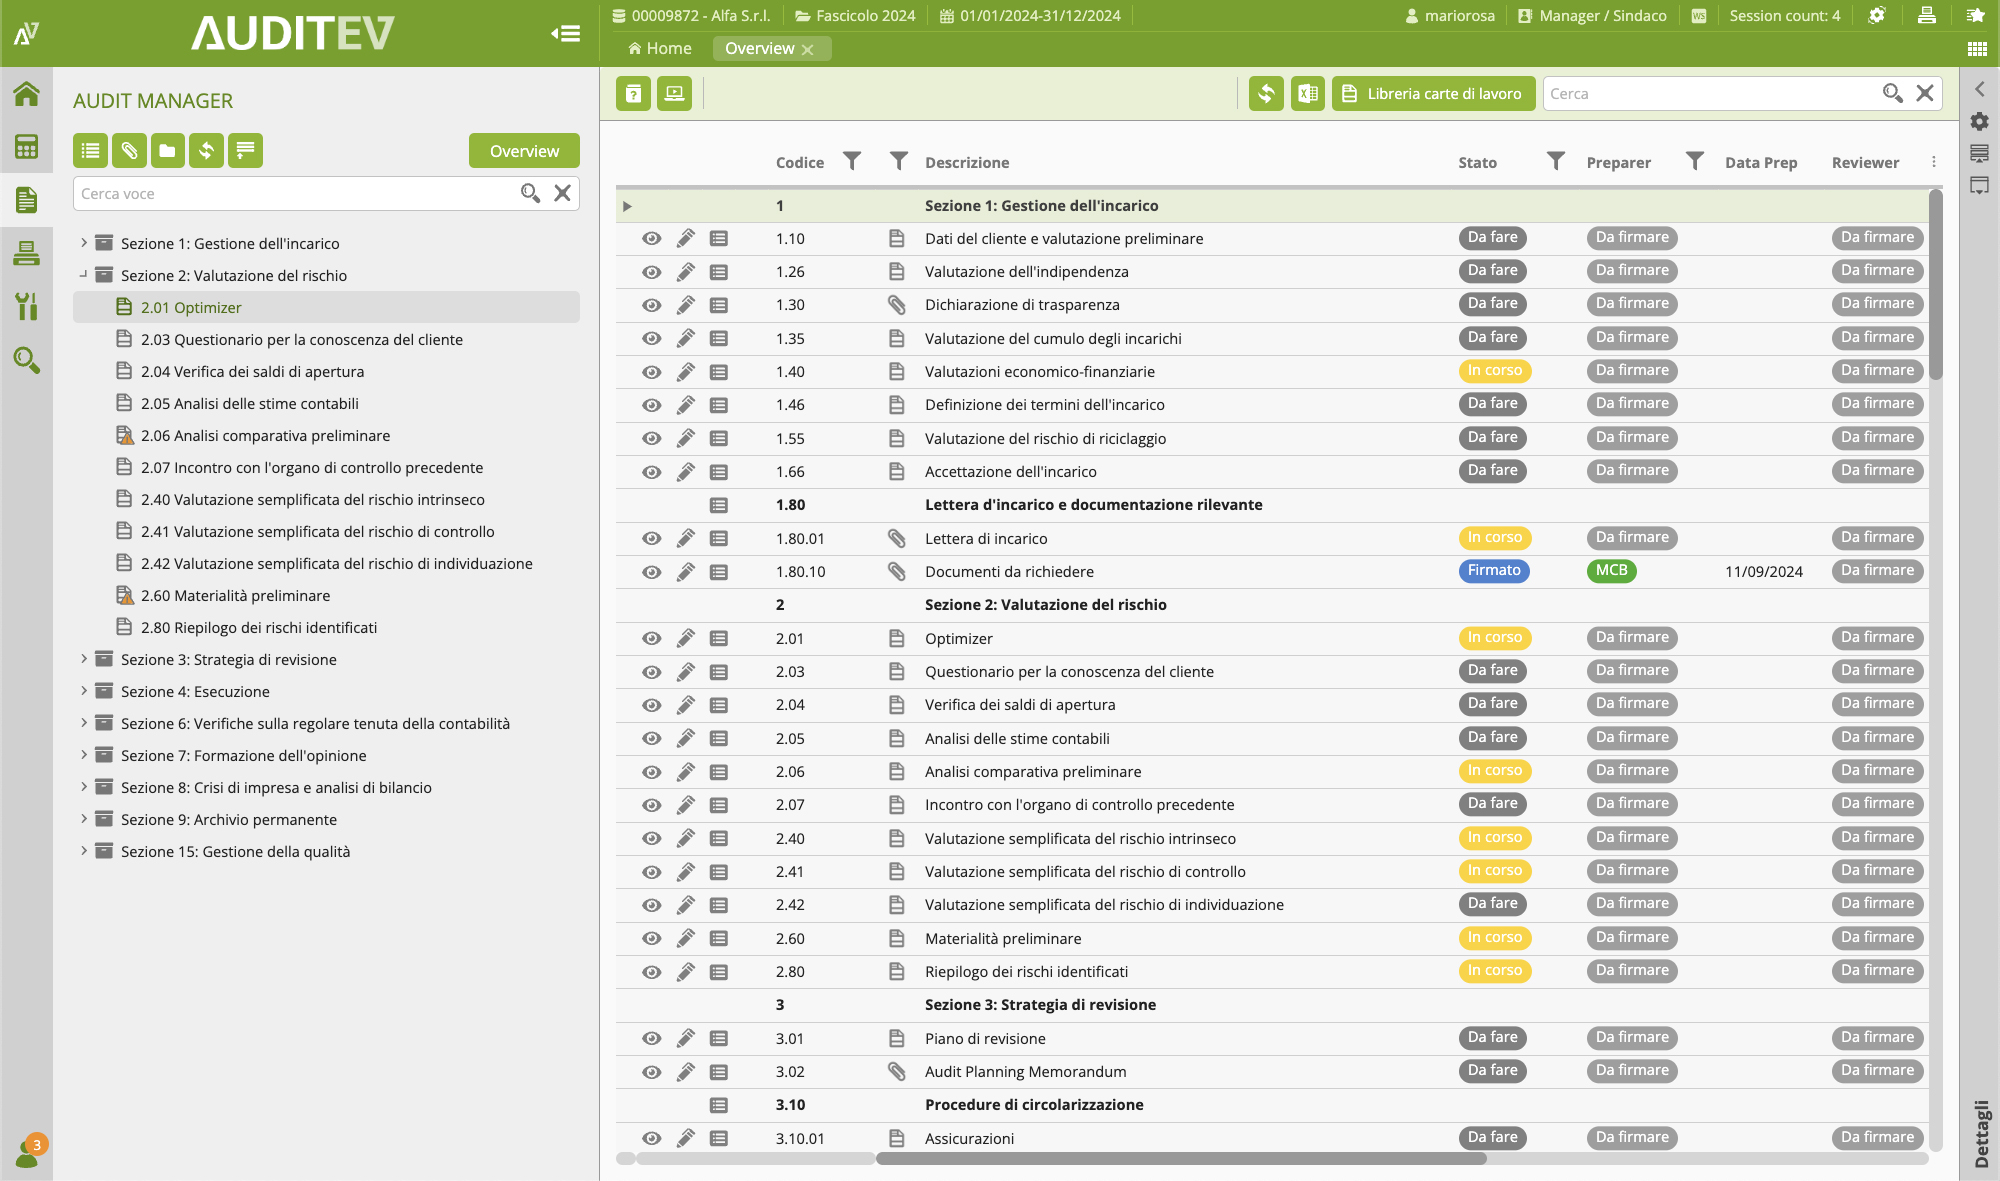Toggle the eye icon for row 1.26
This screenshot has height=1181, width=2000.
click(651, 272)
